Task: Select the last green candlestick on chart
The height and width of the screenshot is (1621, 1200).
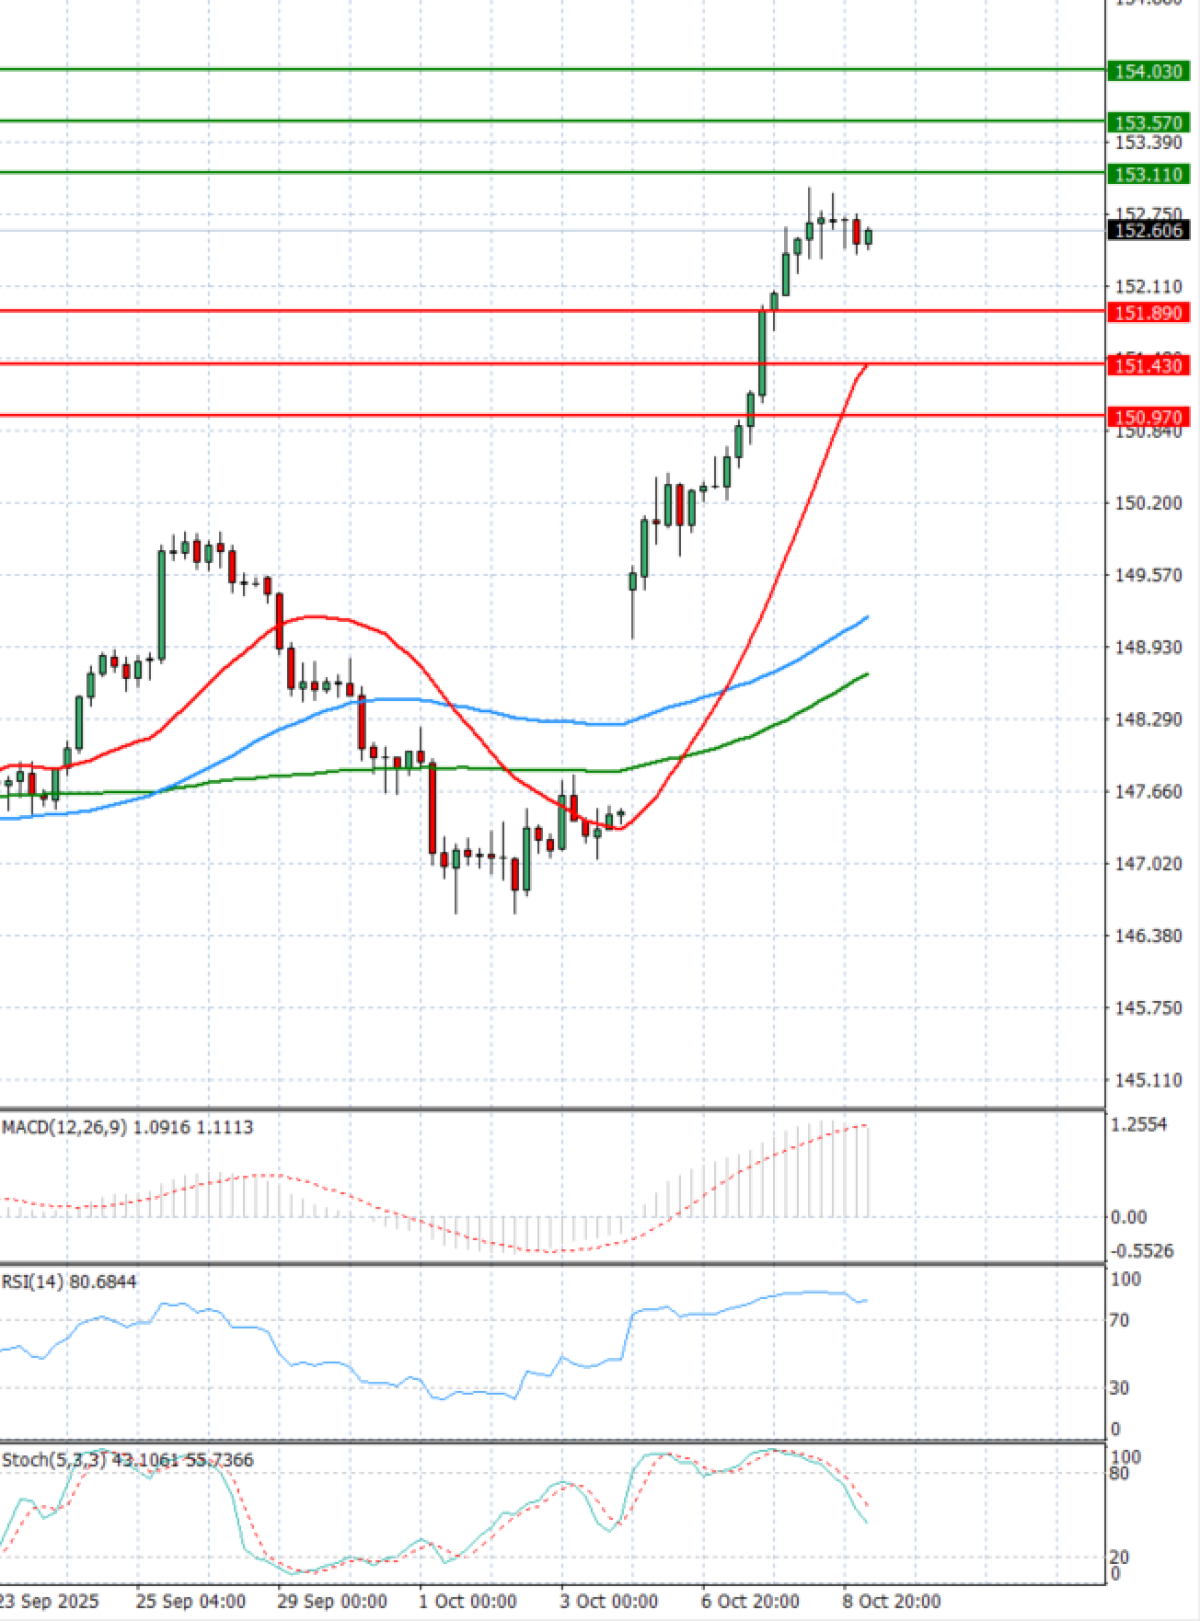Action: point(869,237)
